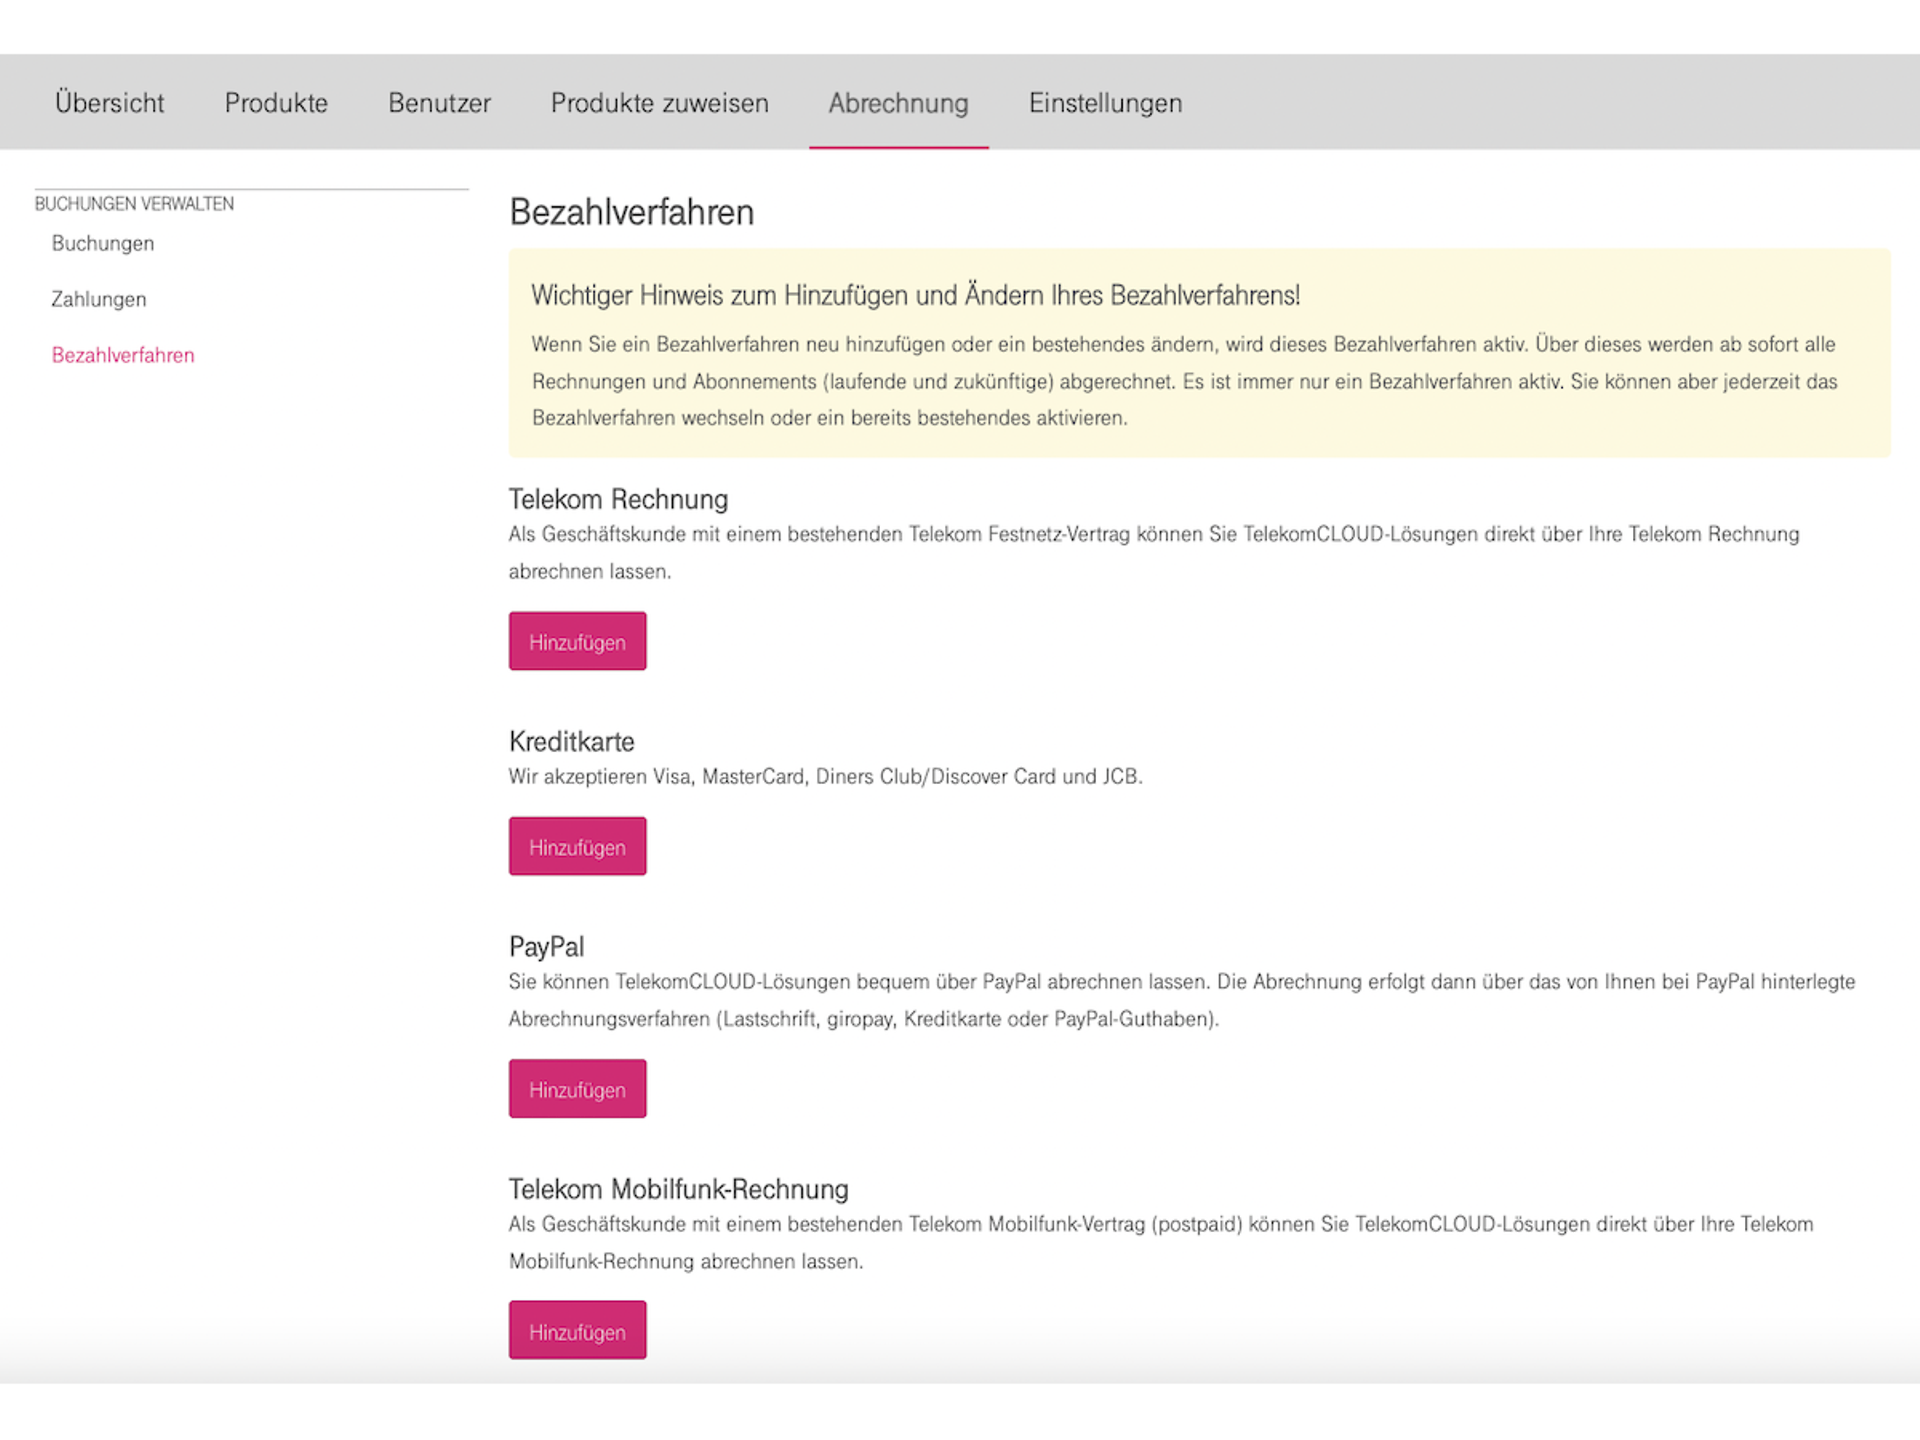
Task: Click the Telekom Mobilfunk-Rechnung heading
Action: coord(678,1189)
